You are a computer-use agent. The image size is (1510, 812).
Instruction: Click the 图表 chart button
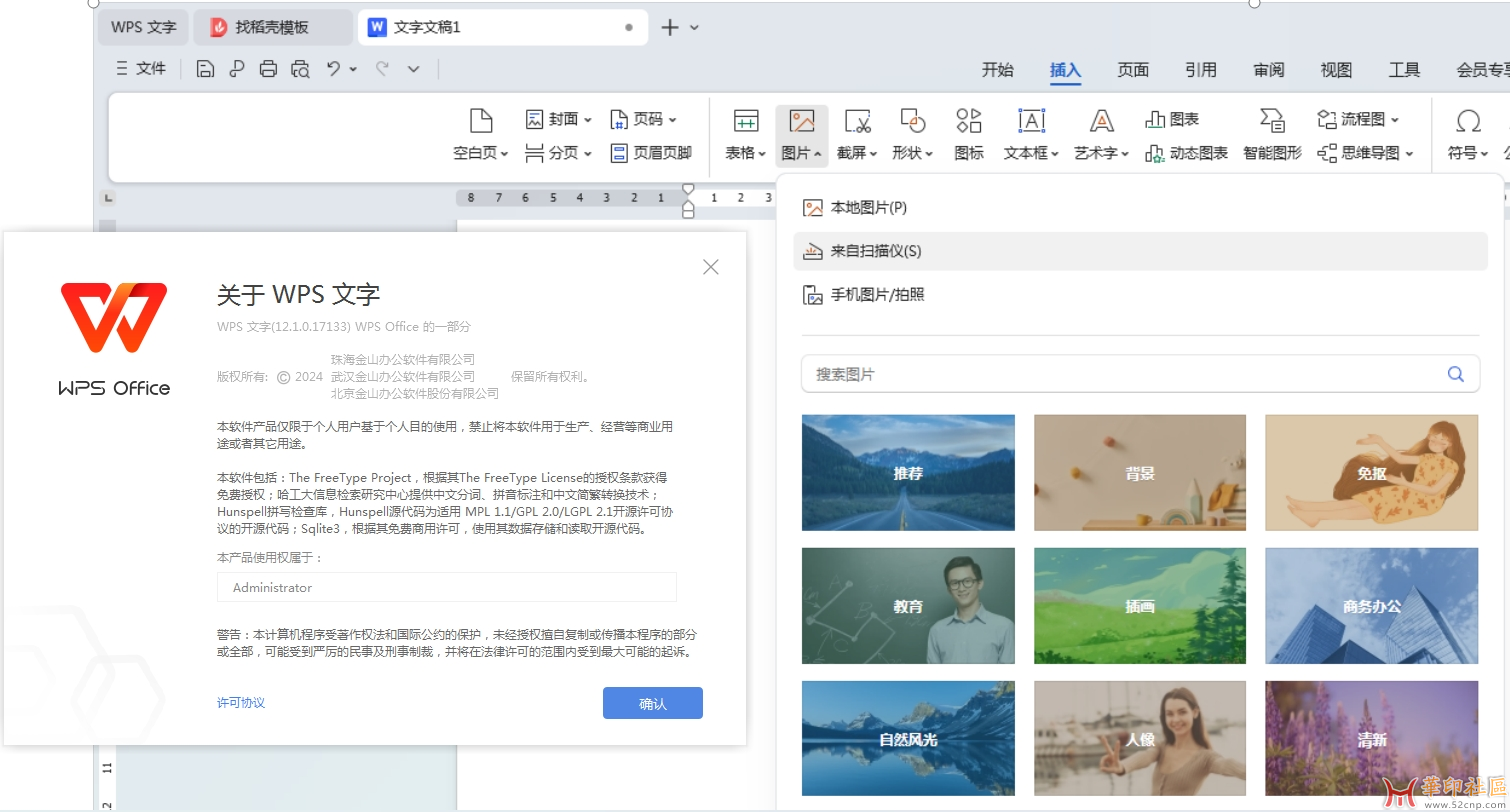[1172, 119]
